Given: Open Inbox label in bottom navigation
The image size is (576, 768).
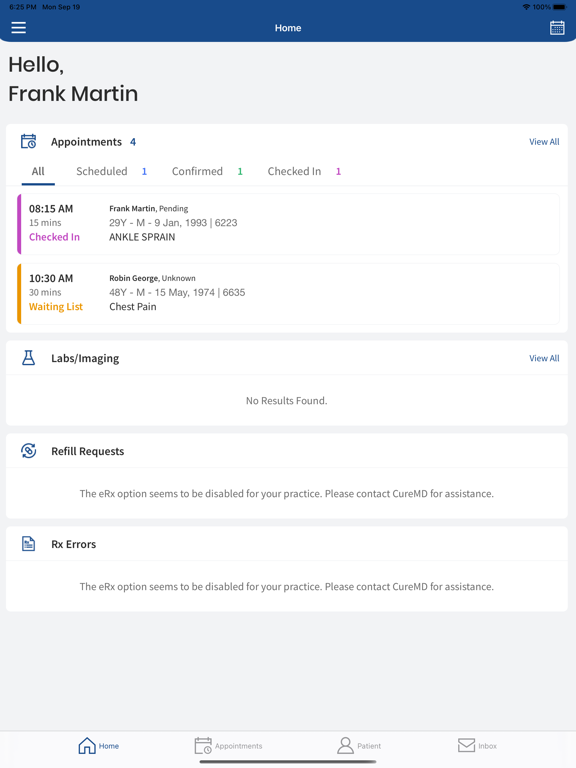Looking at the screenshot, I should [x=487, y=746].
